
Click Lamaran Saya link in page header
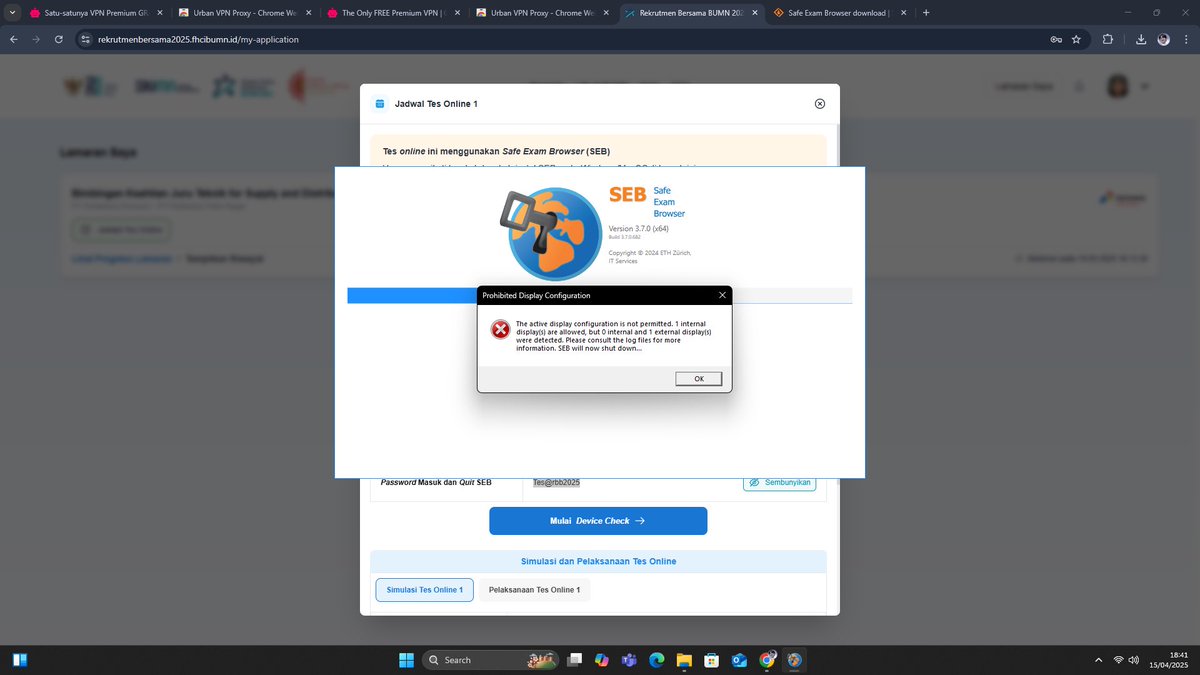(1024, 87)
